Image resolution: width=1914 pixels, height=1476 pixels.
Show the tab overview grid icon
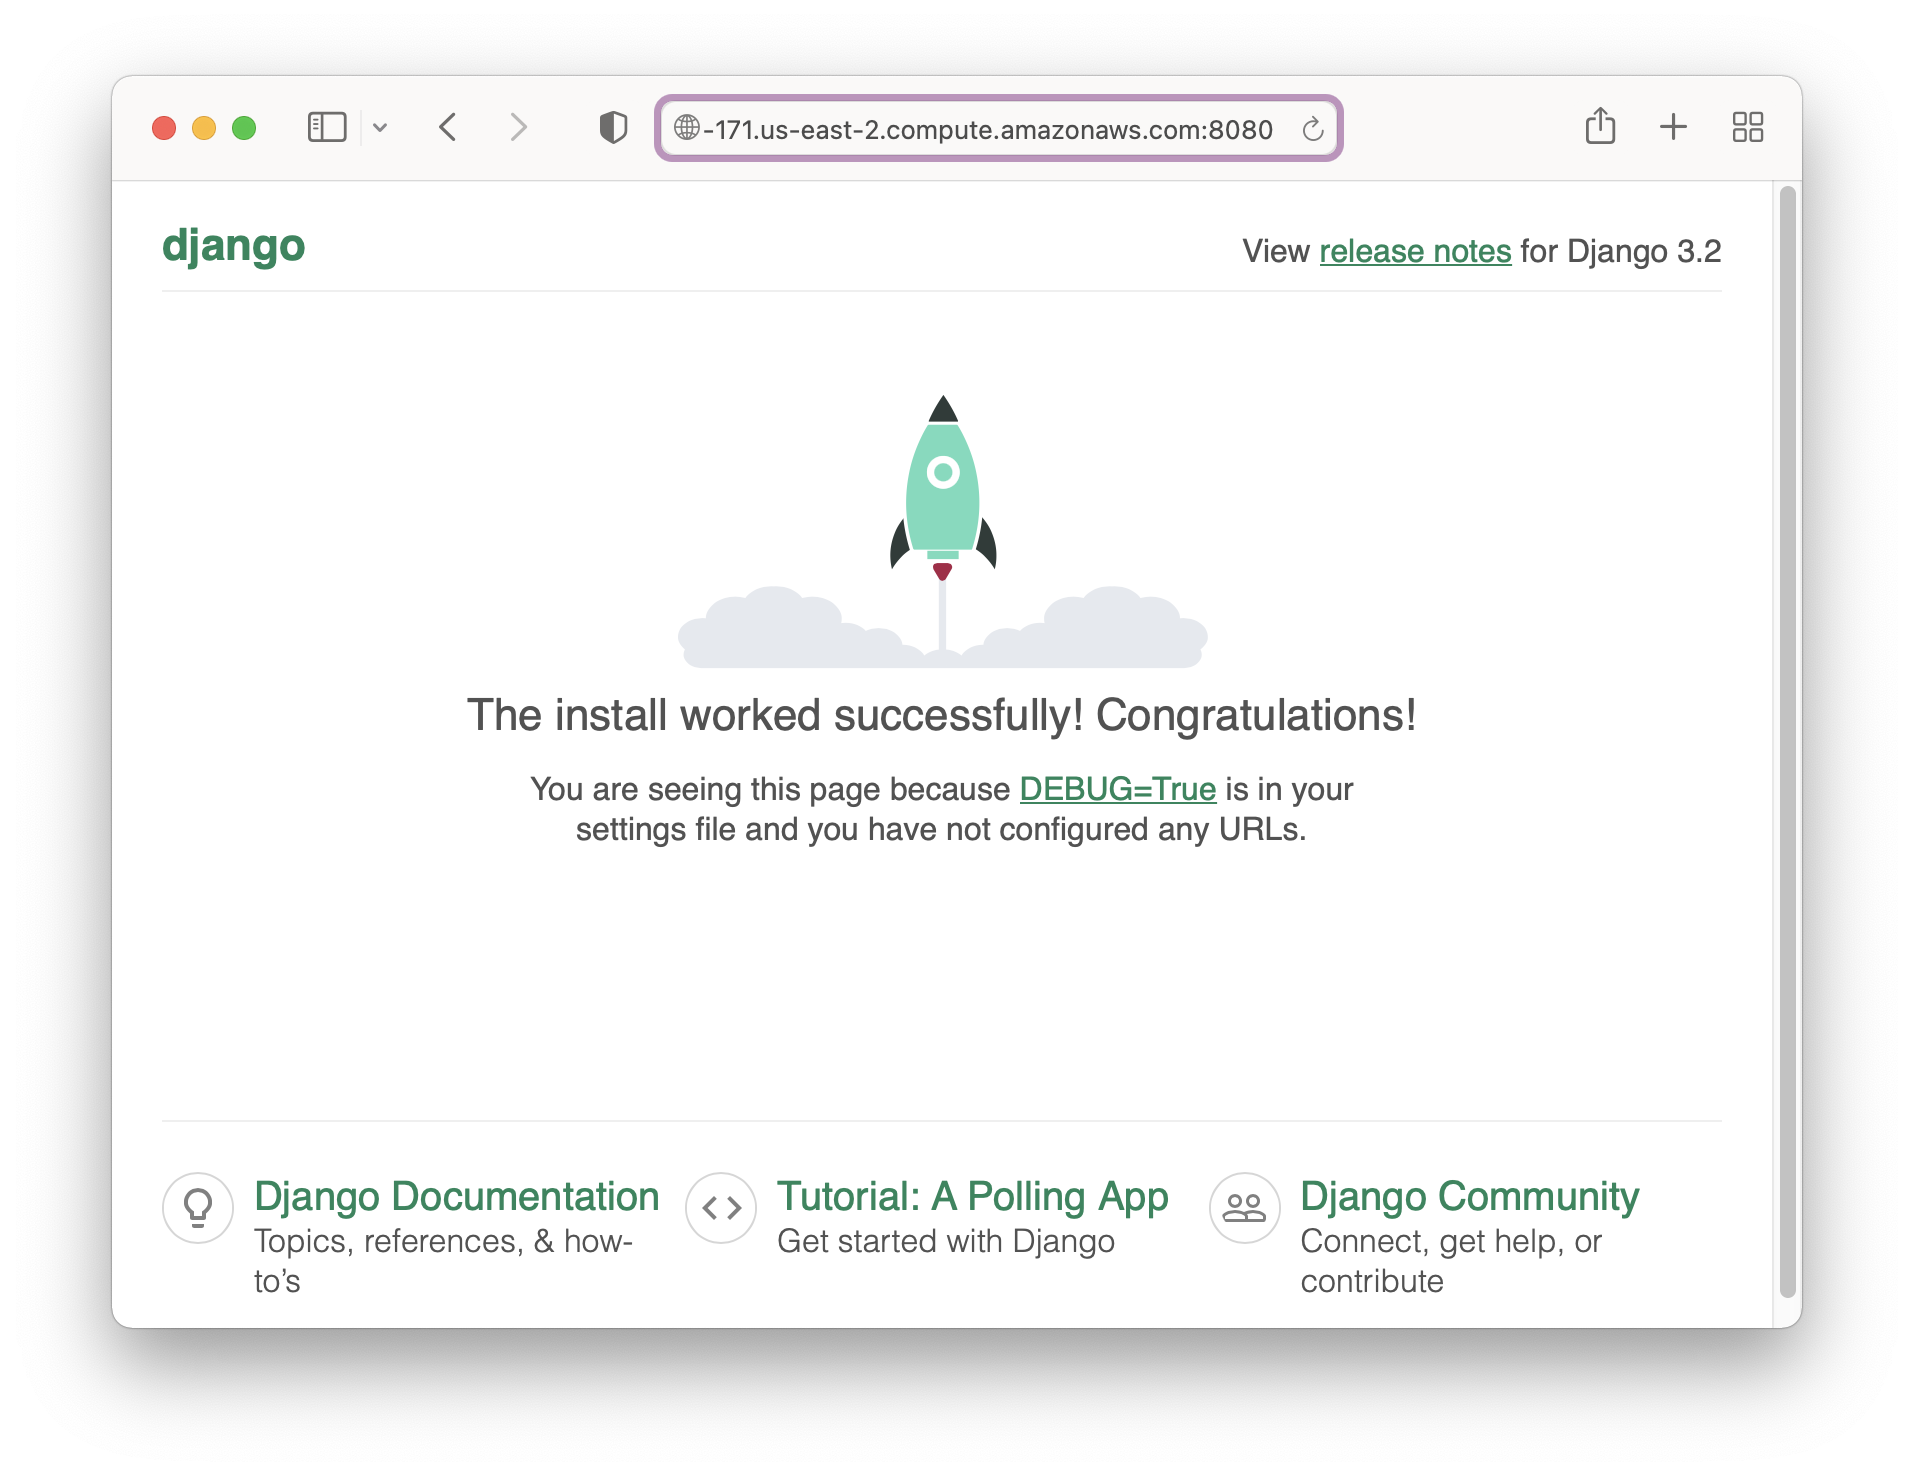(1747, 127)
